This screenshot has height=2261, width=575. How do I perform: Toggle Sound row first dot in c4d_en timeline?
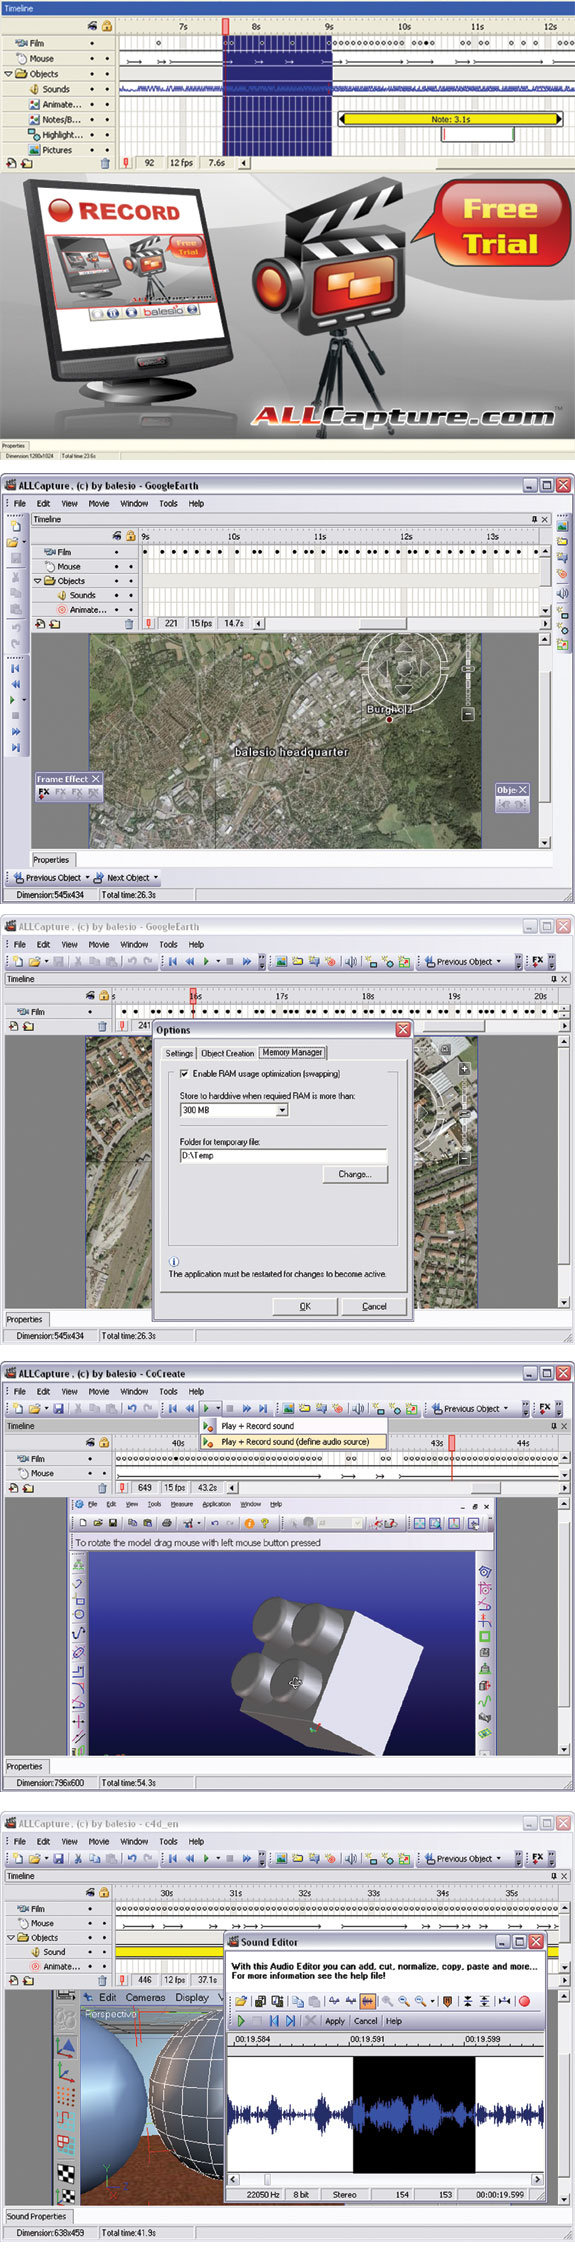90,1952
